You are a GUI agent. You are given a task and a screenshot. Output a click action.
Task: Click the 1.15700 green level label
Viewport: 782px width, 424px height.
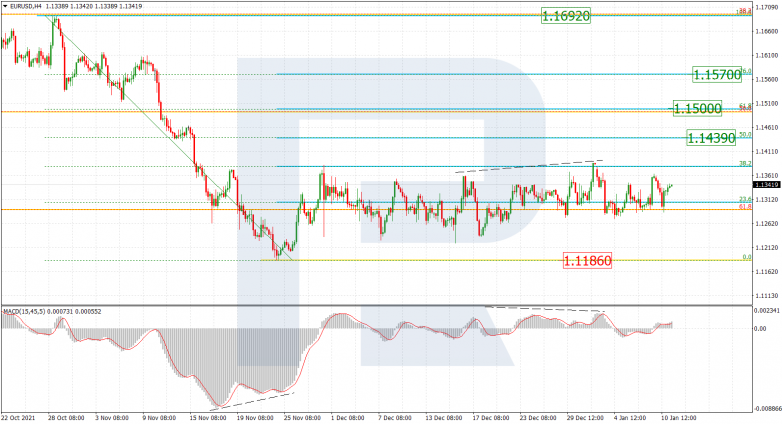[717, 75]
